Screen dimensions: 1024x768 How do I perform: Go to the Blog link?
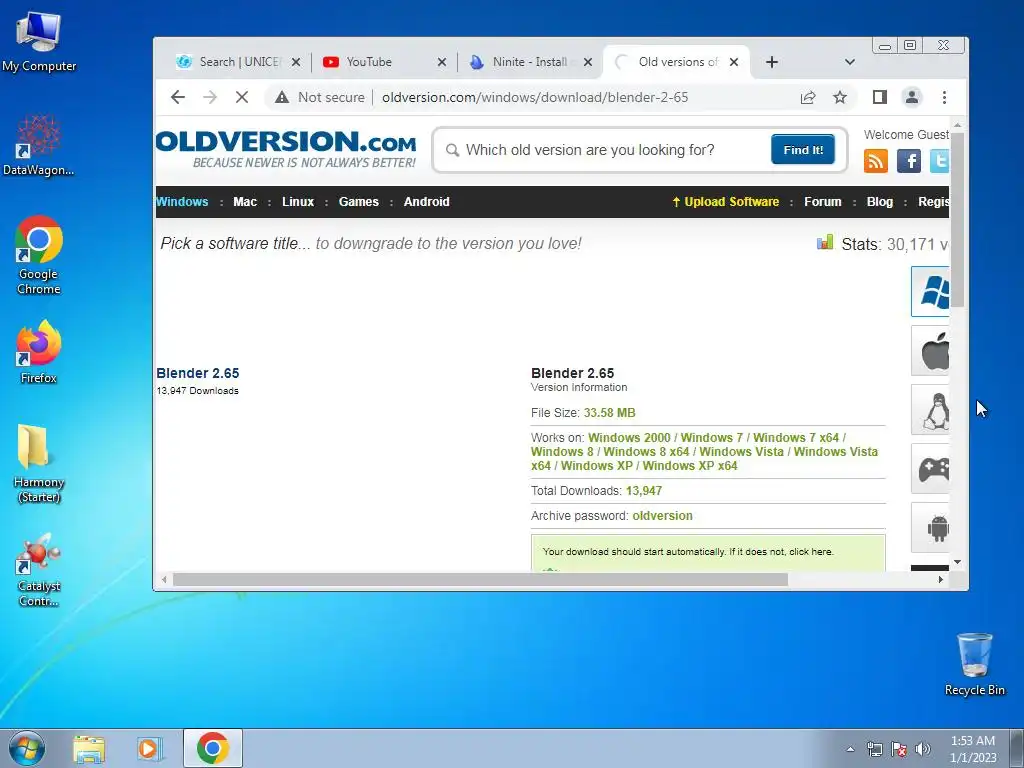point(880,202)
